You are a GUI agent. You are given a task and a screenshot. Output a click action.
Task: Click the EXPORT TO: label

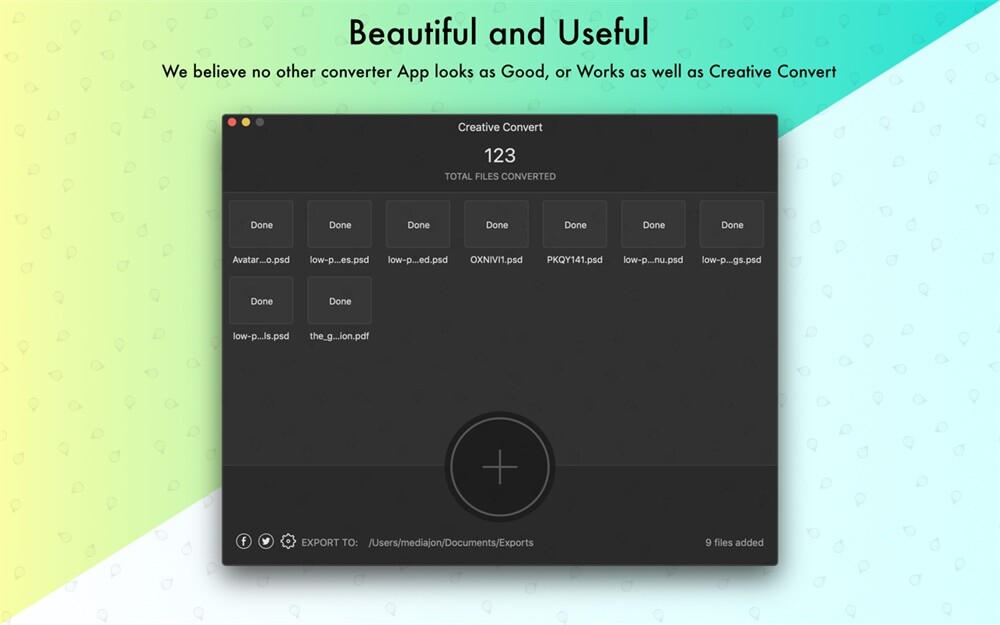point(329,543)
